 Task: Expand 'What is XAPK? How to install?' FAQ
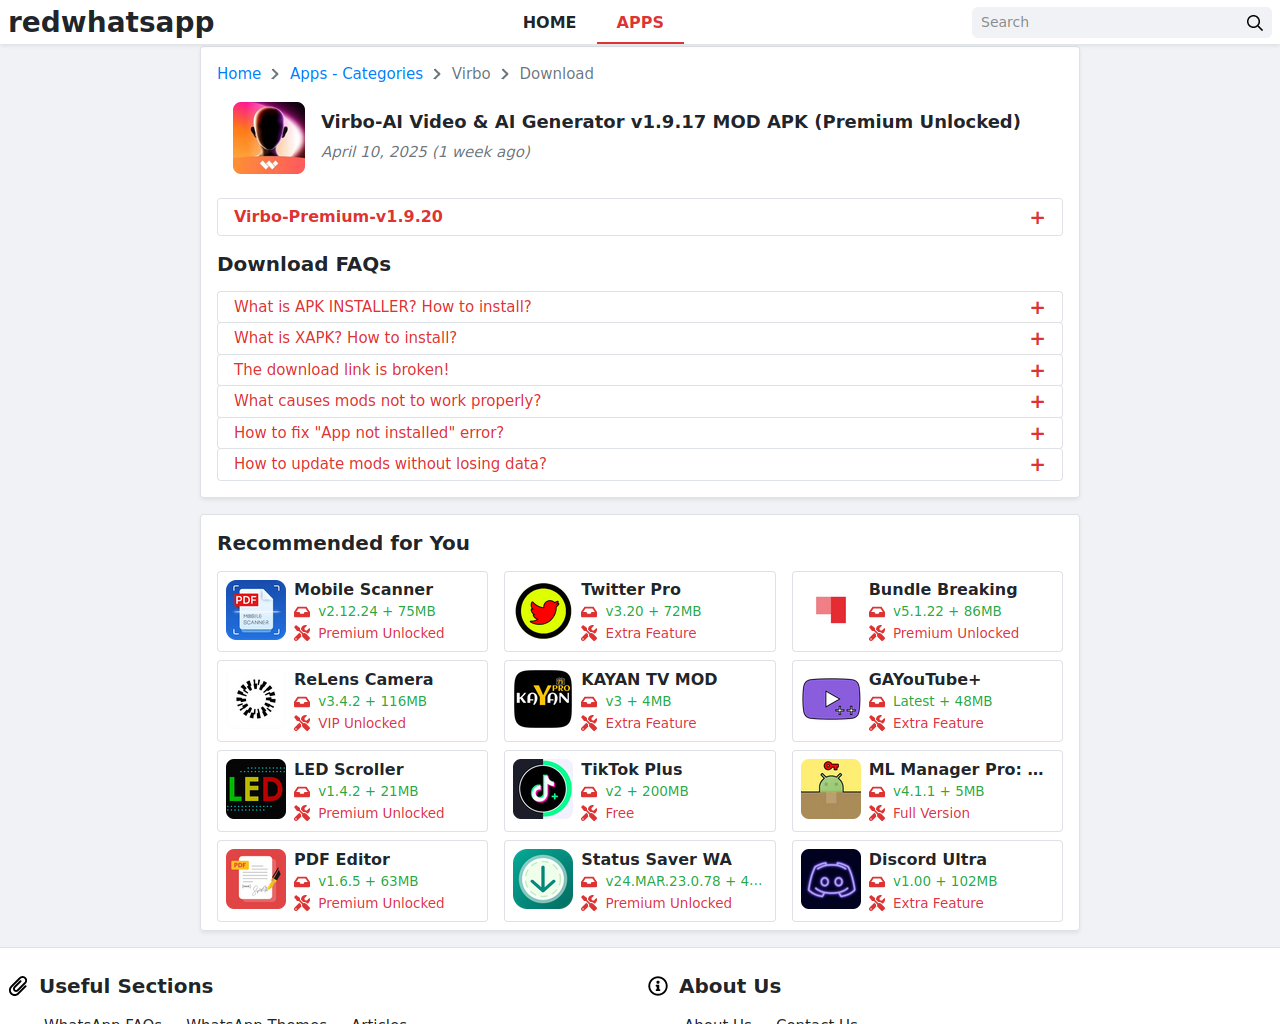[640, 338]
